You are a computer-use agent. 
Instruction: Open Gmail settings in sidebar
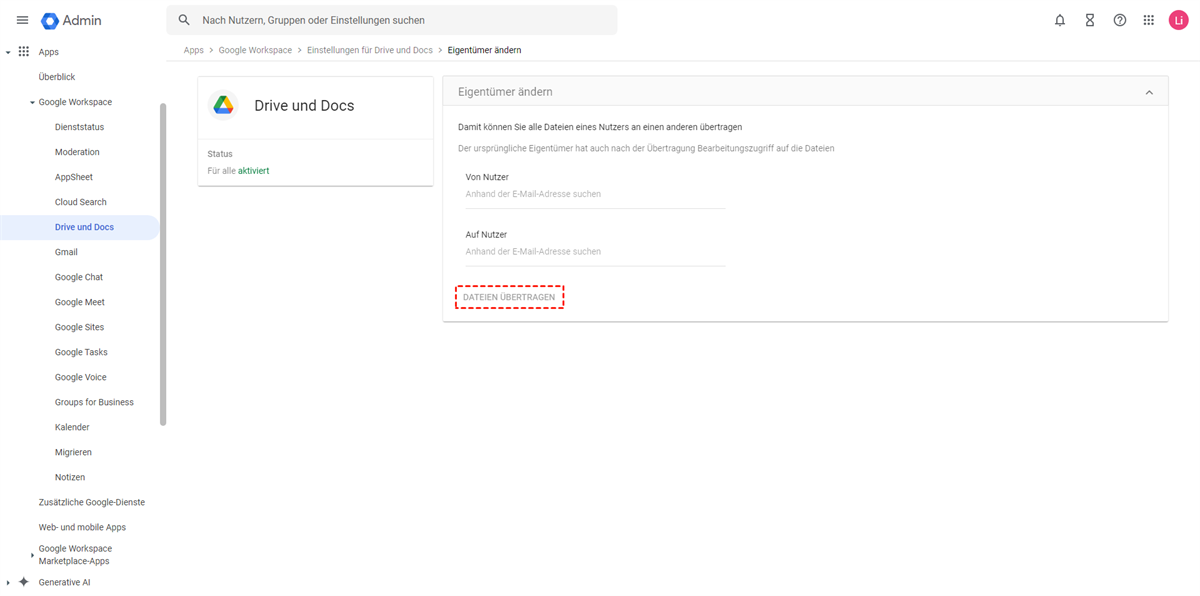point(66,252)
